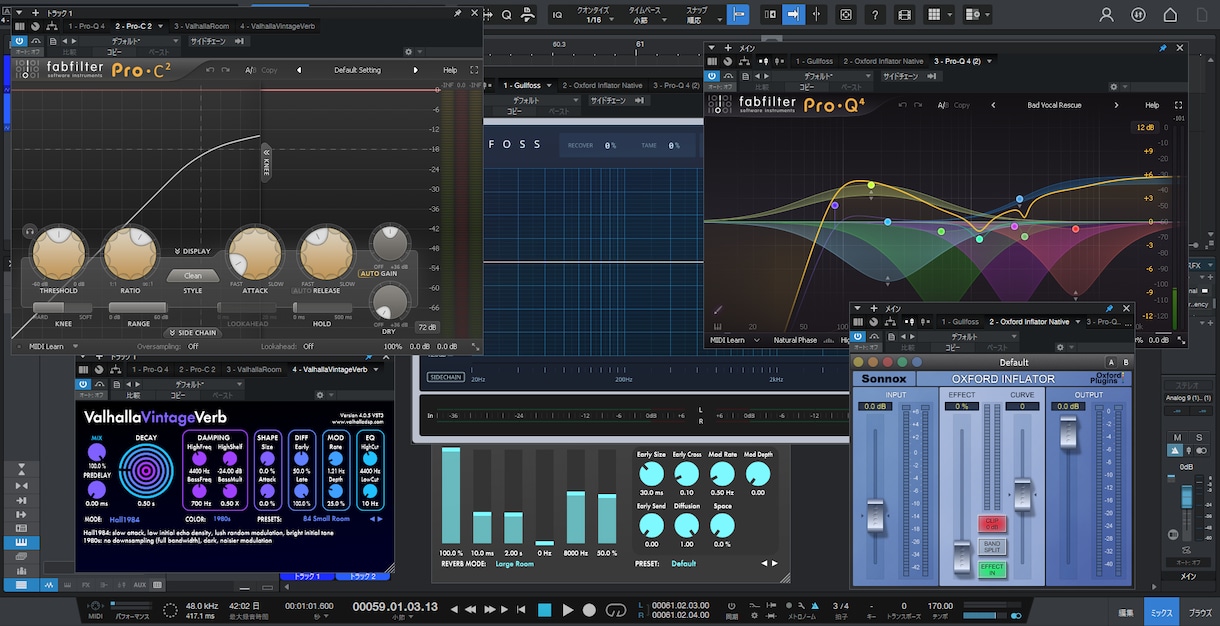The height and width of the screenshot is (626, 1220).
Task: Open the Pro-C 2 STYLE Clean dropdown
Action: [x=193, y=276]
